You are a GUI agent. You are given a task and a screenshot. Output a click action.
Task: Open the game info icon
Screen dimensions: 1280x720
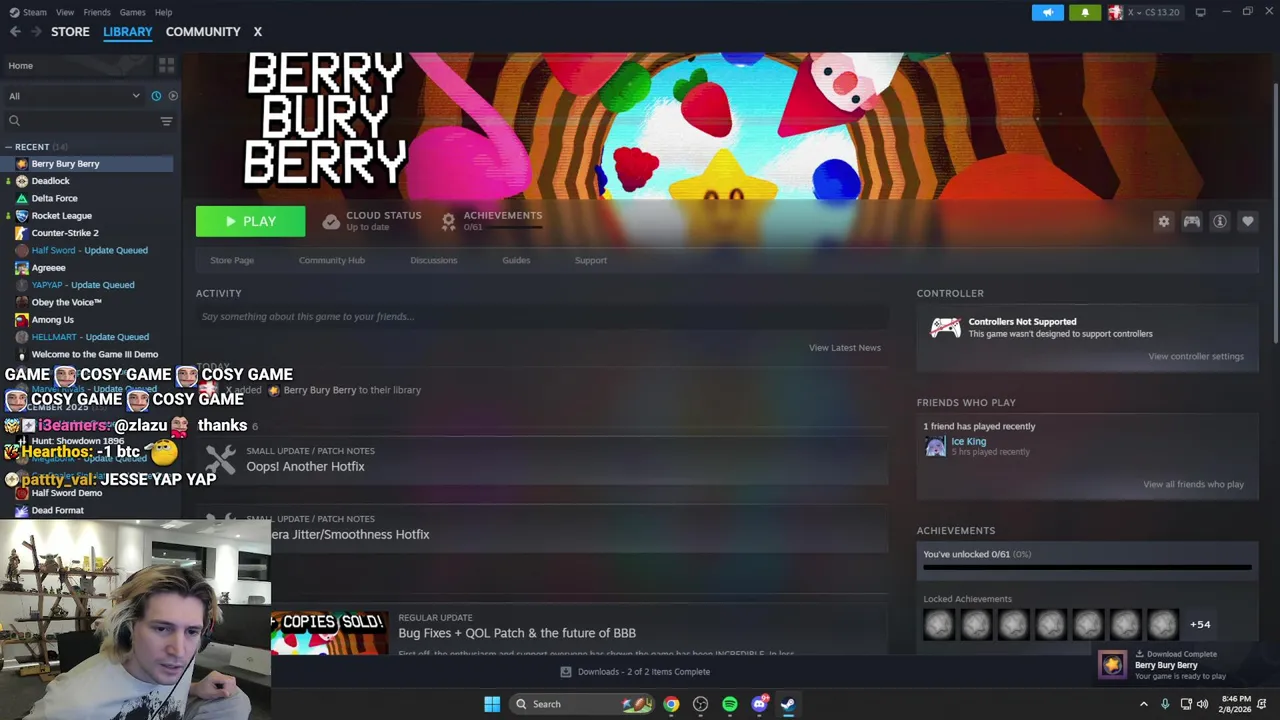[1219, 222]
